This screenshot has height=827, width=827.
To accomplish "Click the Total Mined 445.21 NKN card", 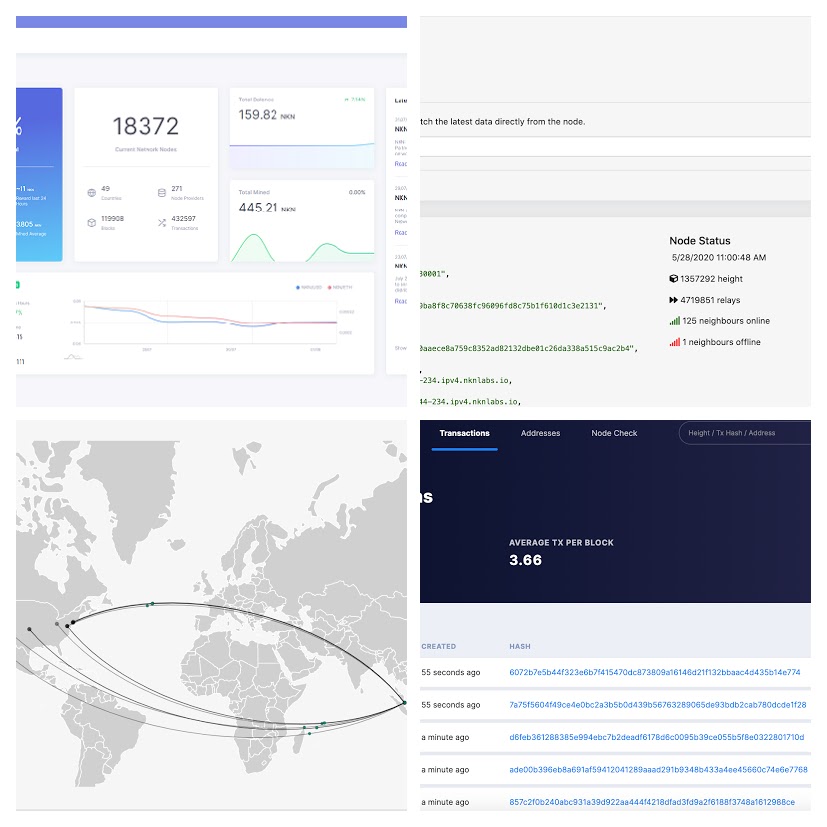I will pos(302,221).
